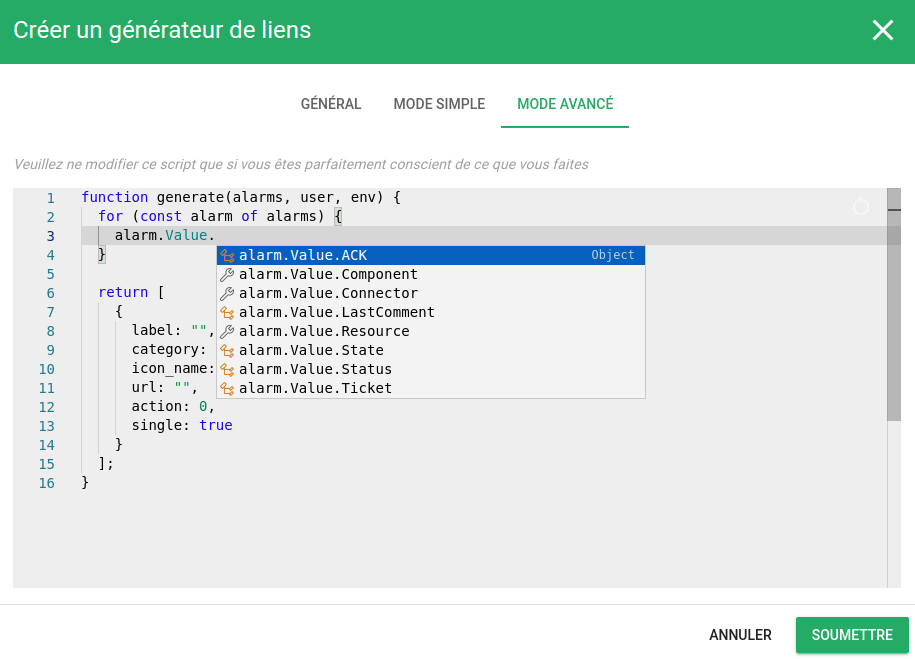Choose alarm.Value.Connector suggestion
Viewport: 915px width, 659px height.
(x=431, y=293)
